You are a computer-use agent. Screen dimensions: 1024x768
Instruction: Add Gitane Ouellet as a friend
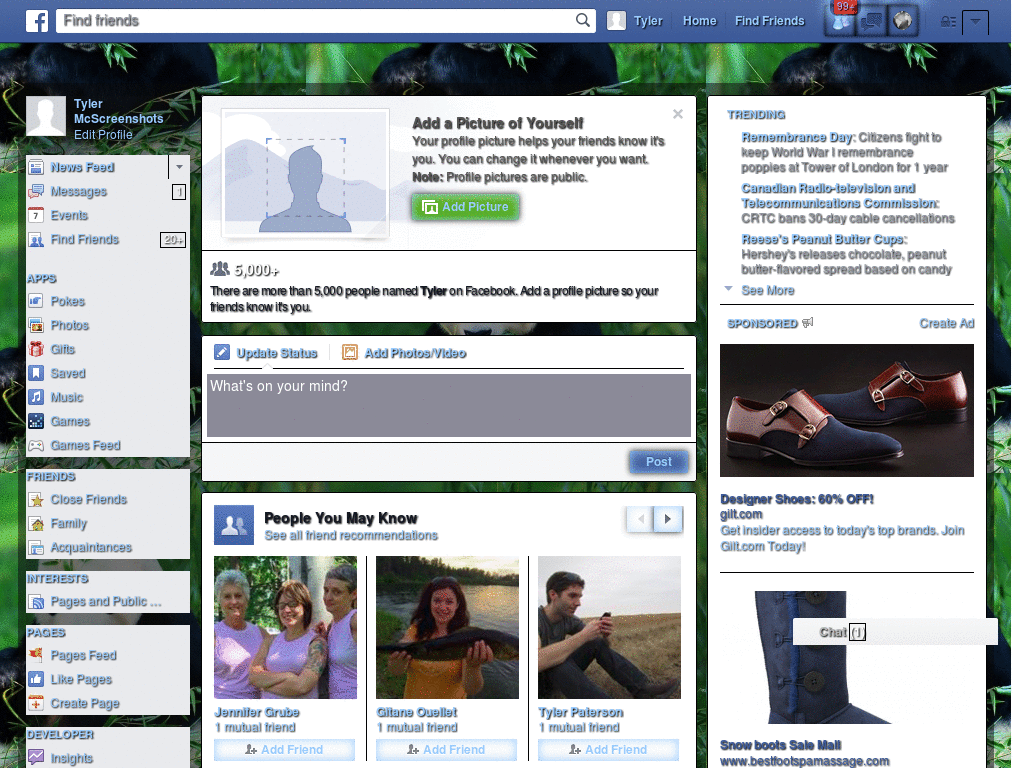click(446, 750)
